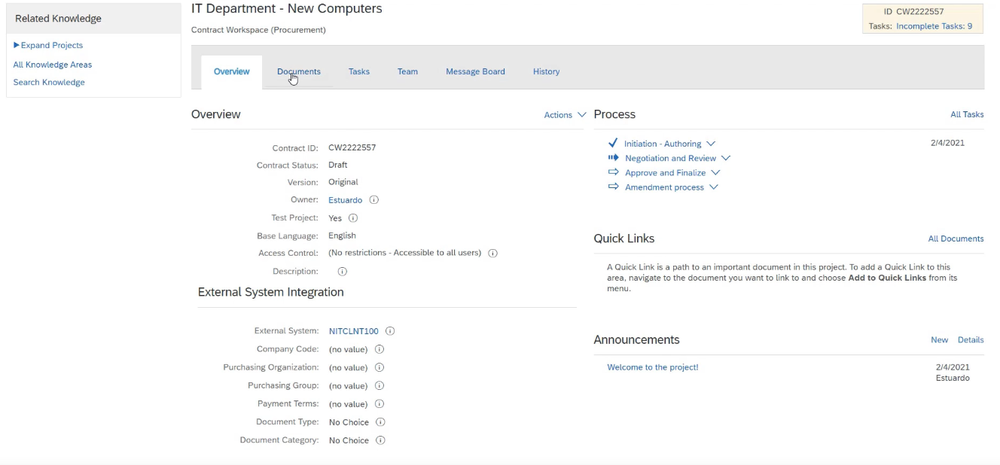Open the Team tab
The image size is (1000, 465).
pyautogui.click(x=408, y=71)
